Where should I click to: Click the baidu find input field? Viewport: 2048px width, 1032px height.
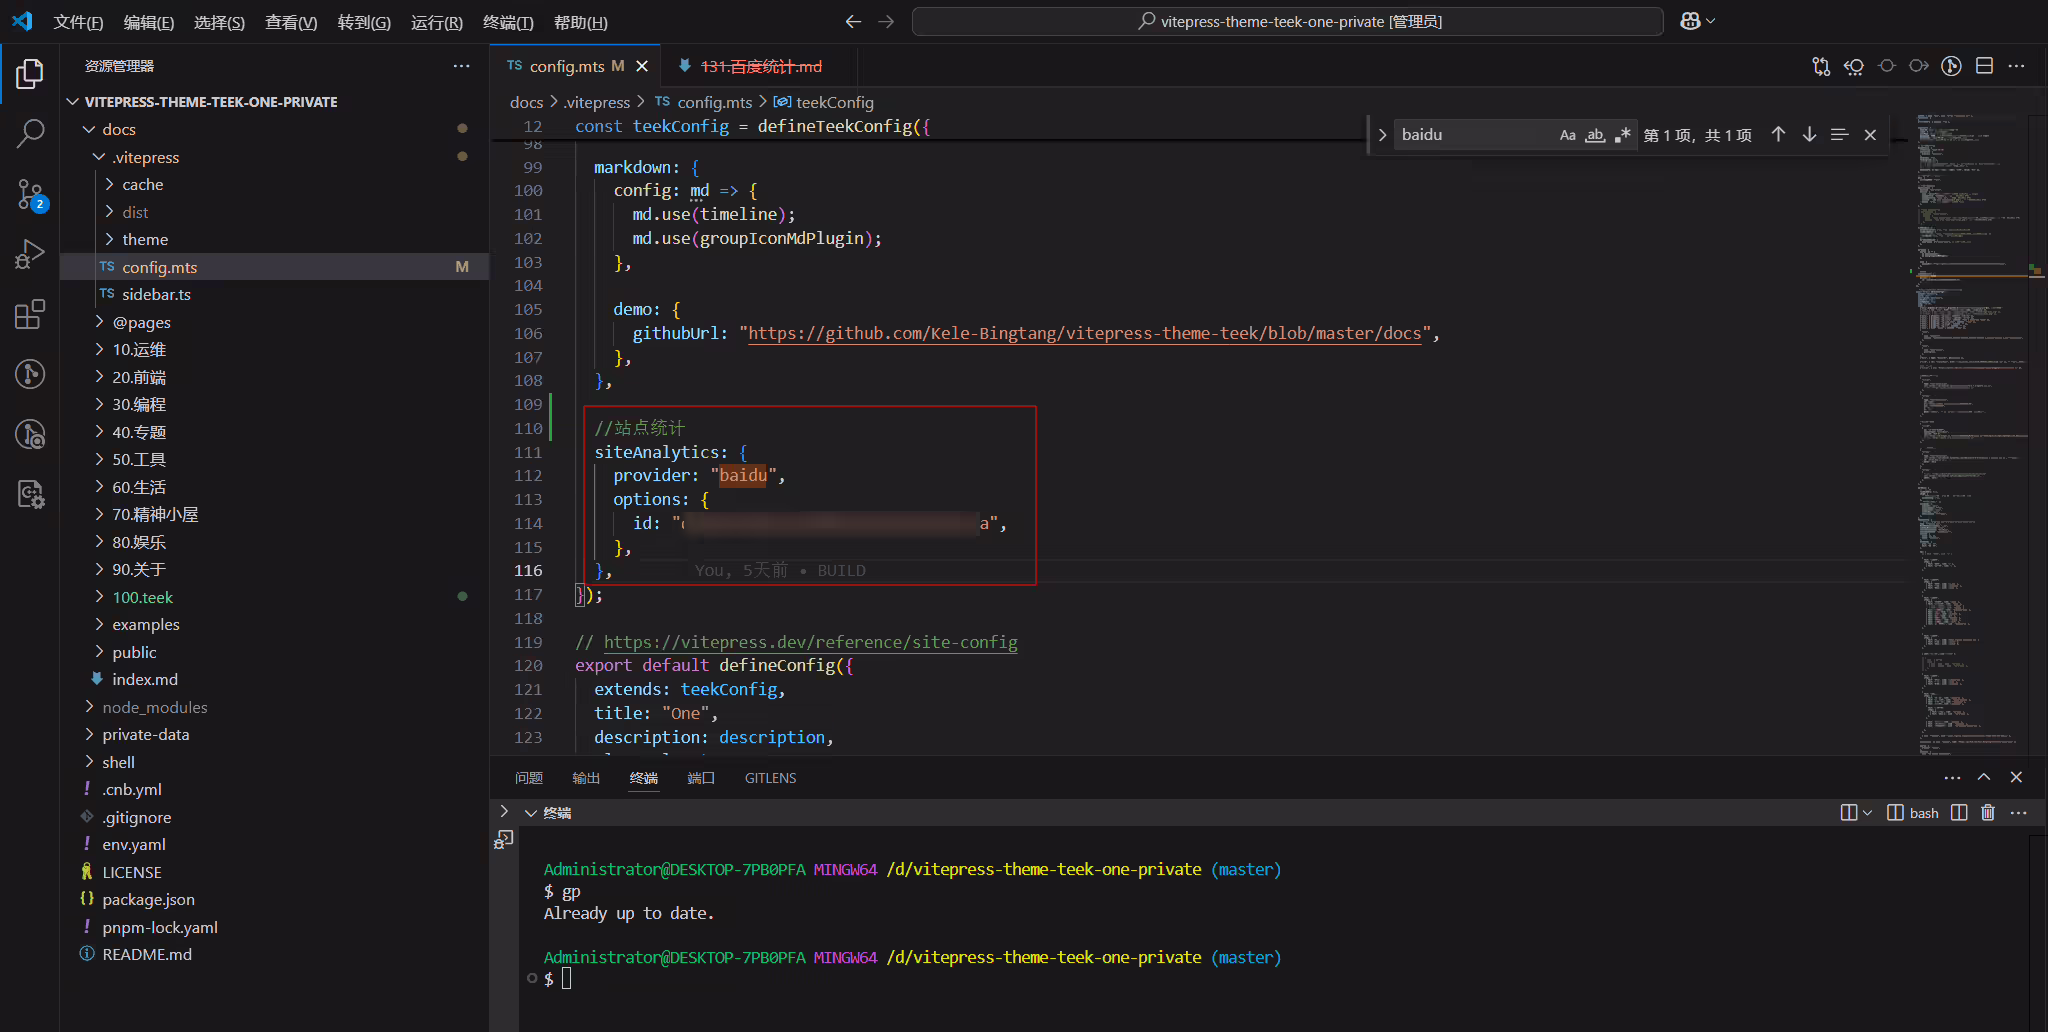1474,135
